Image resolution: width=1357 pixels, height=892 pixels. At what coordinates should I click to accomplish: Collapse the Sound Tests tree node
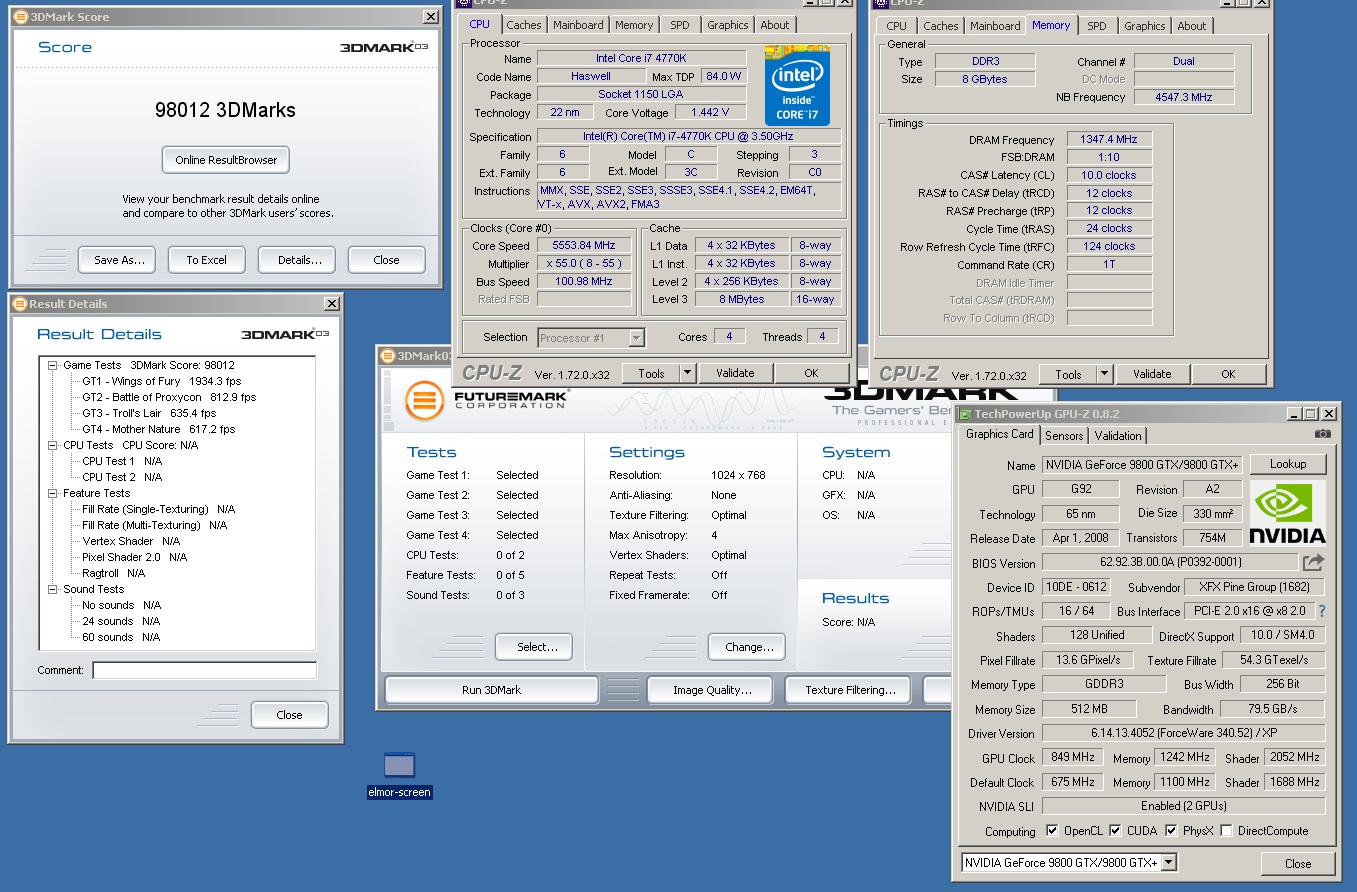coord(52,589)
